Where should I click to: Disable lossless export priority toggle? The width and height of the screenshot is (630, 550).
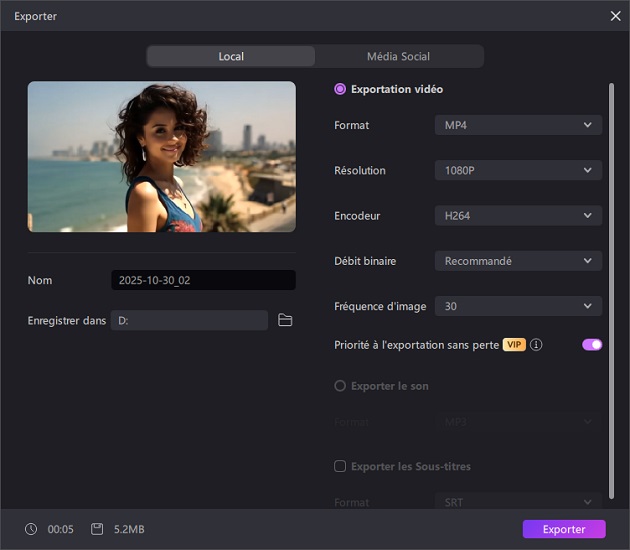592,345
